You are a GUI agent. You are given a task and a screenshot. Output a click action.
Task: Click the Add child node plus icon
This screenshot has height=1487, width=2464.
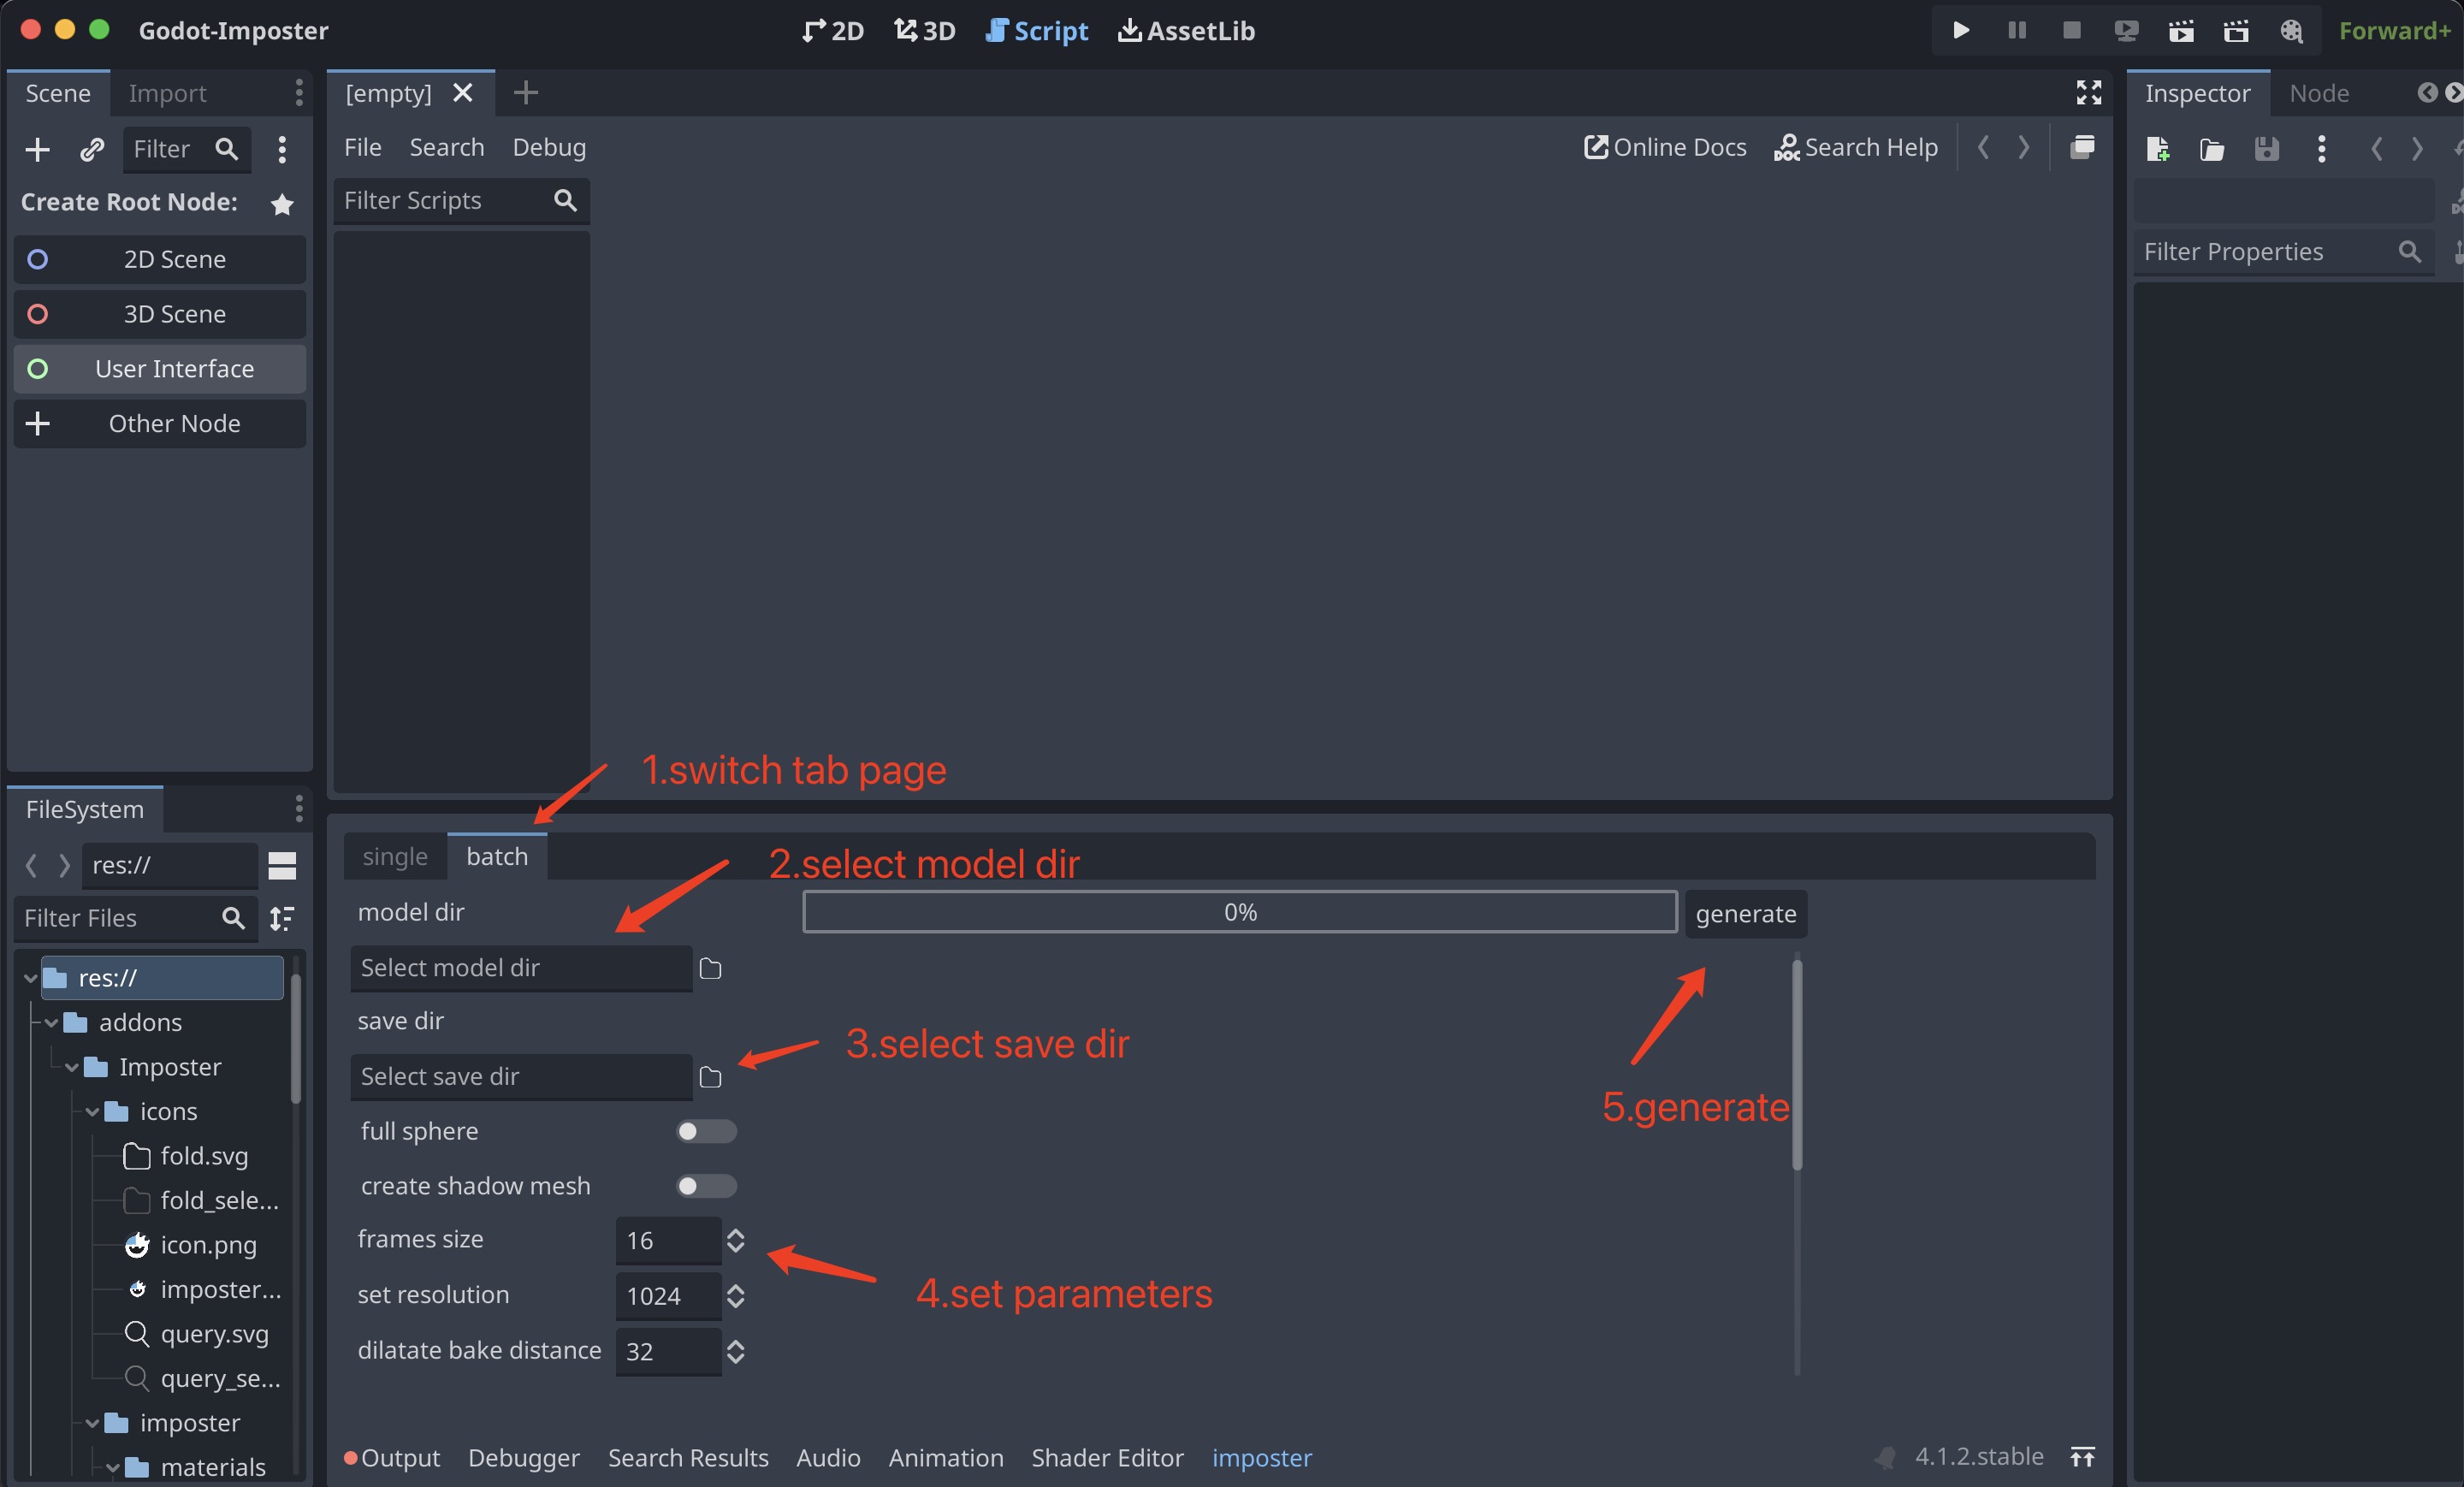pos(37,149)
